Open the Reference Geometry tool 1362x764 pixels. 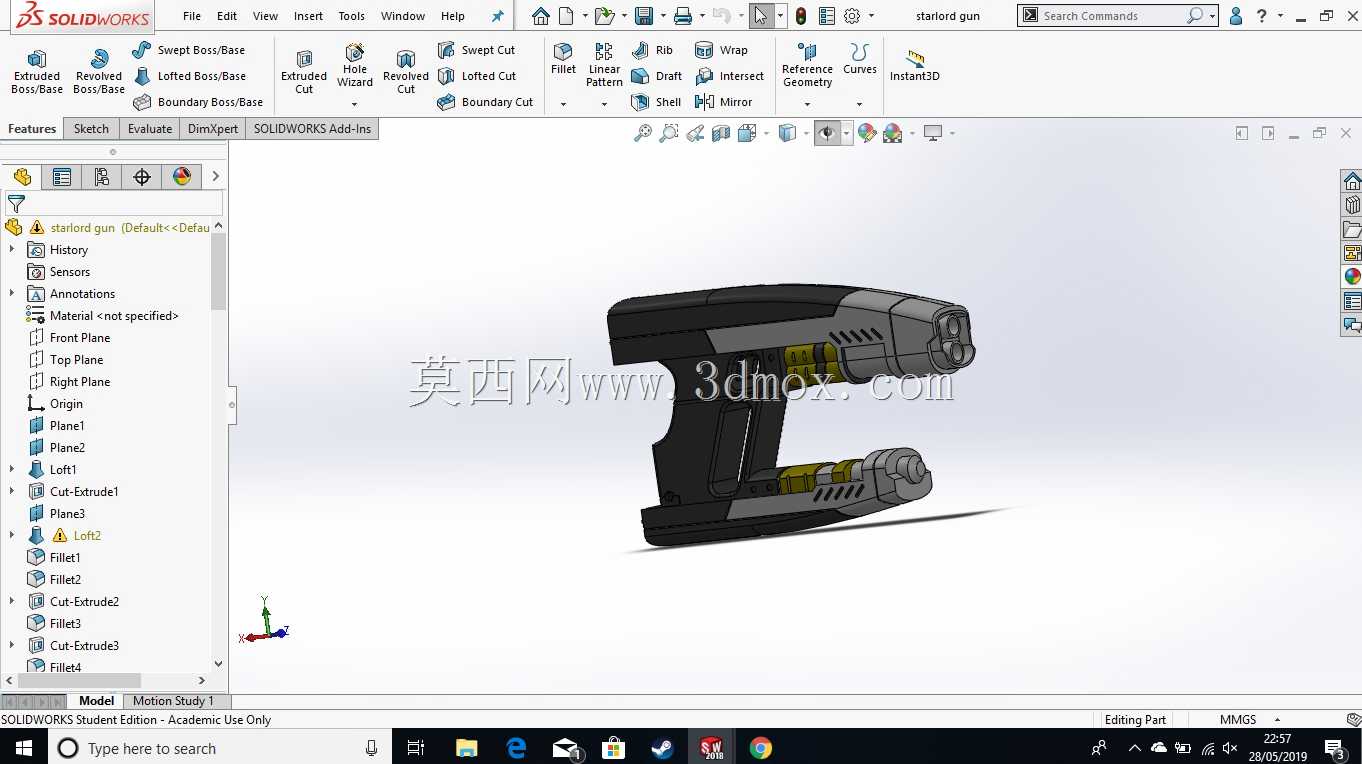[807, 65]
